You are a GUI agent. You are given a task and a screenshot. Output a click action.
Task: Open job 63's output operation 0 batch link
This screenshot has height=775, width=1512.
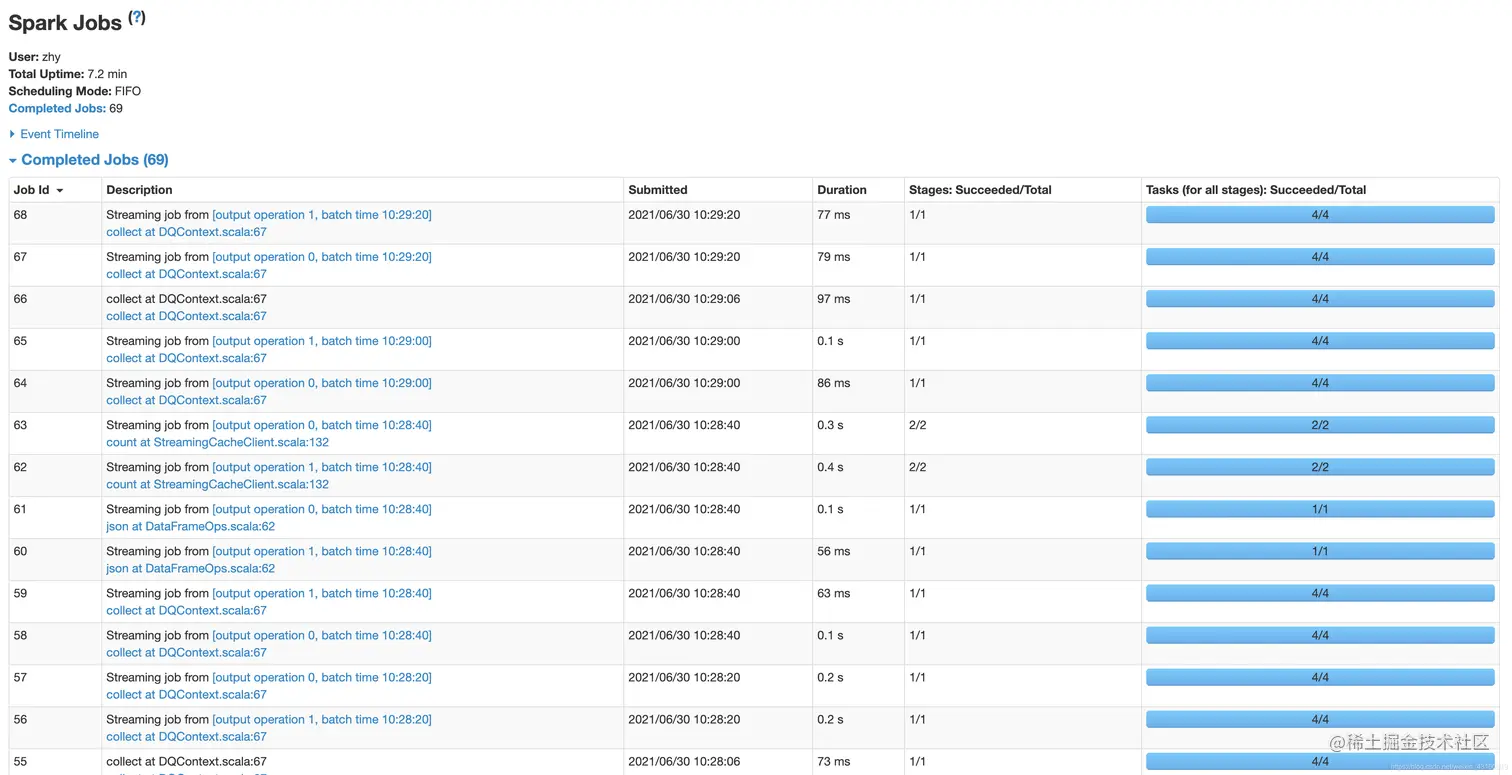point(322,425)
